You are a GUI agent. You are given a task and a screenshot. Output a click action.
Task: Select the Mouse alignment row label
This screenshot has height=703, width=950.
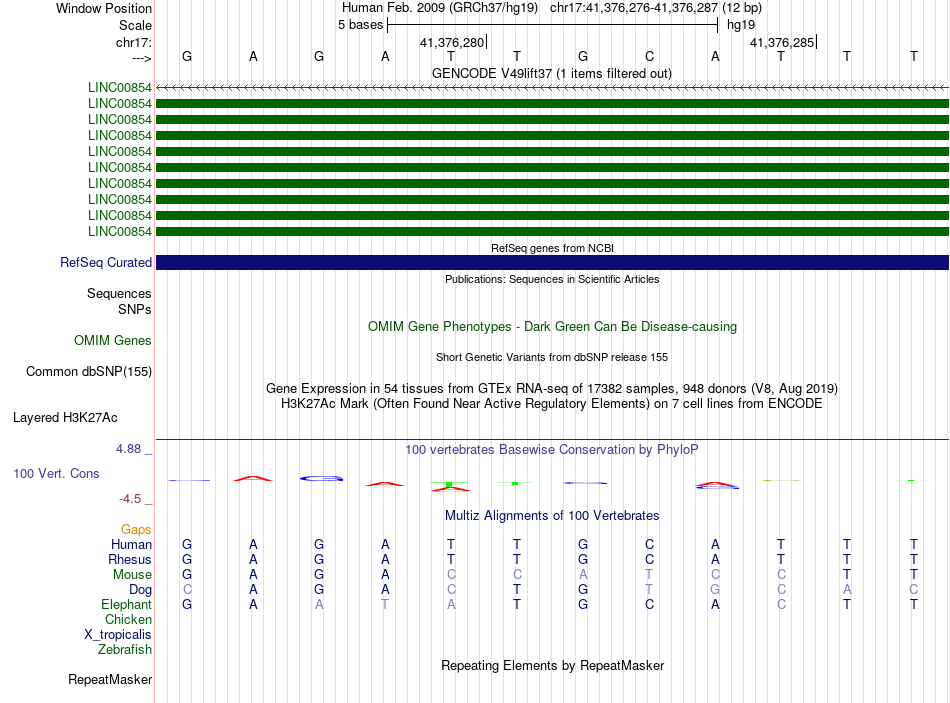(x=132, y=575)
